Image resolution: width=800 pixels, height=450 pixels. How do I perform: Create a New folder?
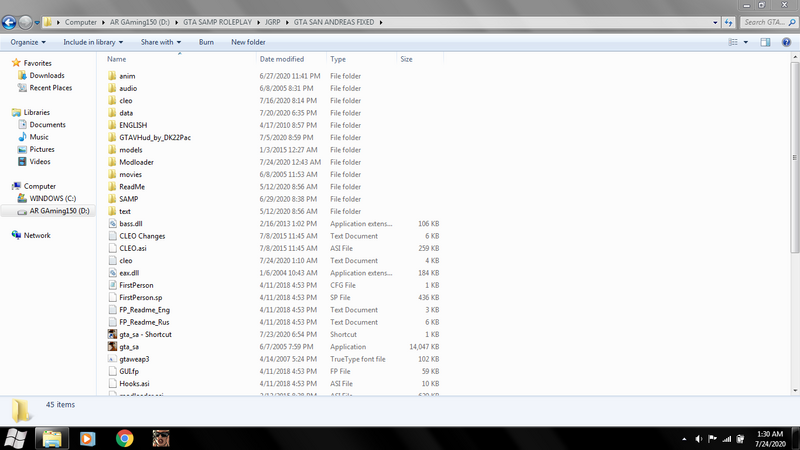point(248,42)
